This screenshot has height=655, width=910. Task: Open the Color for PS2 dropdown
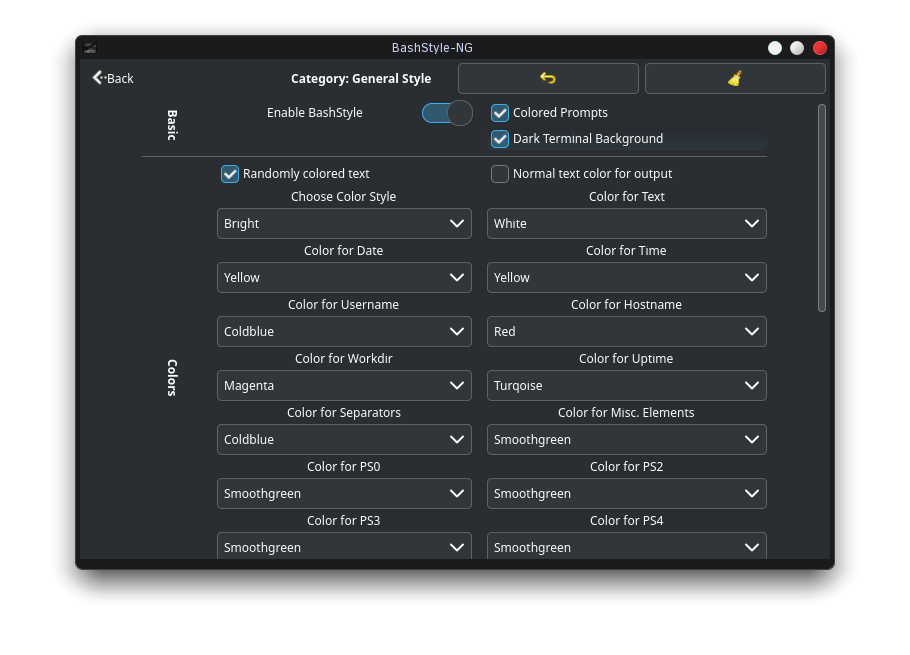click(627, 493)
